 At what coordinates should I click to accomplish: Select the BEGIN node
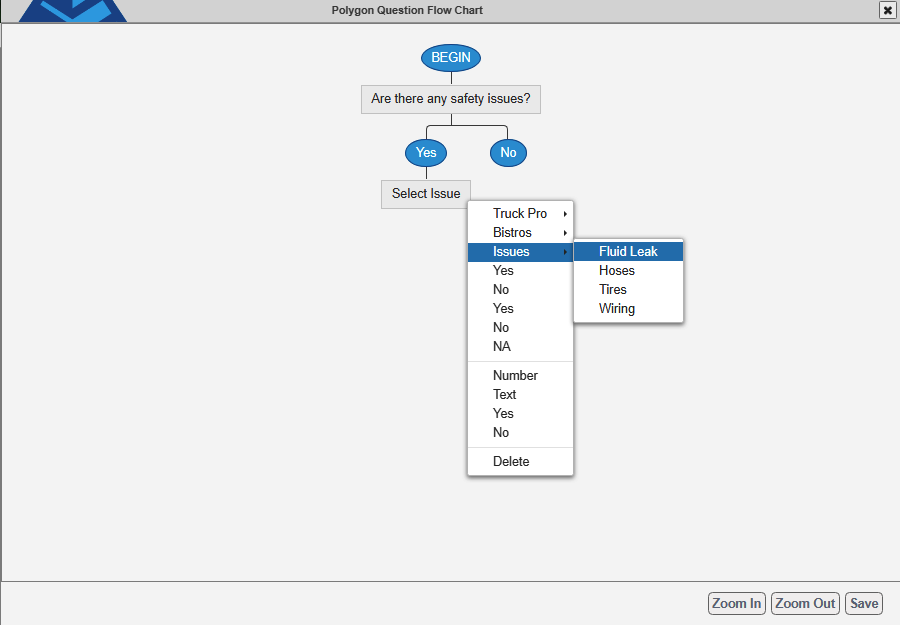click(451, 58)
